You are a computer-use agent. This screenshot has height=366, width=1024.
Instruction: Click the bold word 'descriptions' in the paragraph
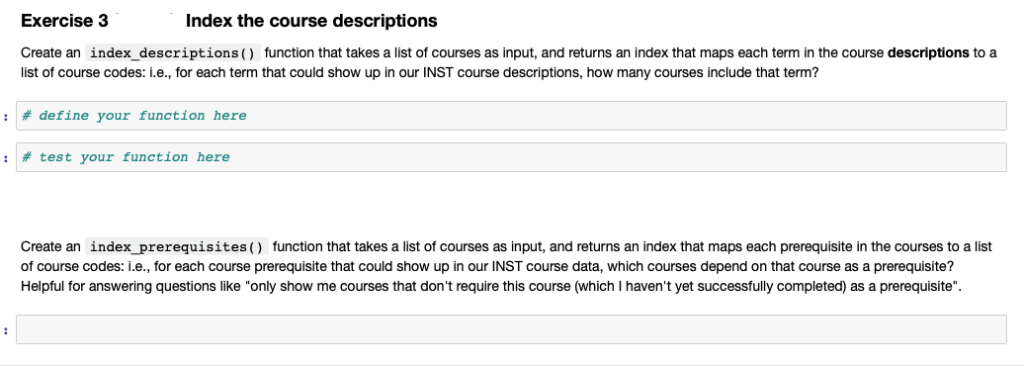929,53
